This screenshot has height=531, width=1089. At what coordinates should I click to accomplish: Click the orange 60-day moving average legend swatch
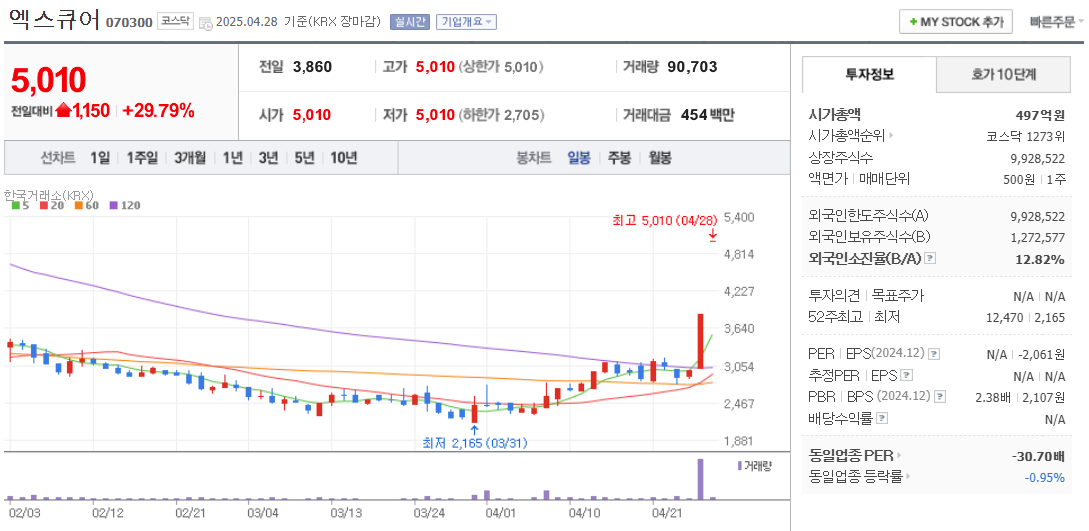tap(78, 205)
